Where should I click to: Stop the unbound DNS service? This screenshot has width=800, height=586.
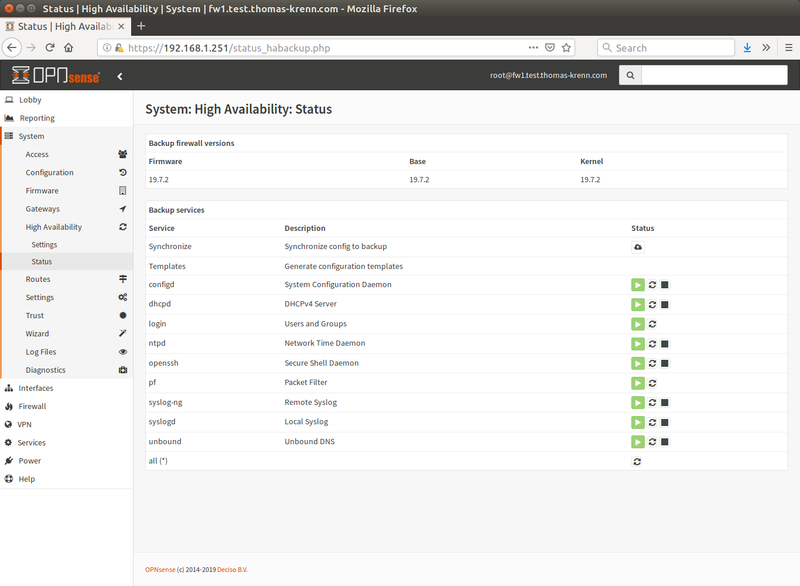[x=665, y=442]
